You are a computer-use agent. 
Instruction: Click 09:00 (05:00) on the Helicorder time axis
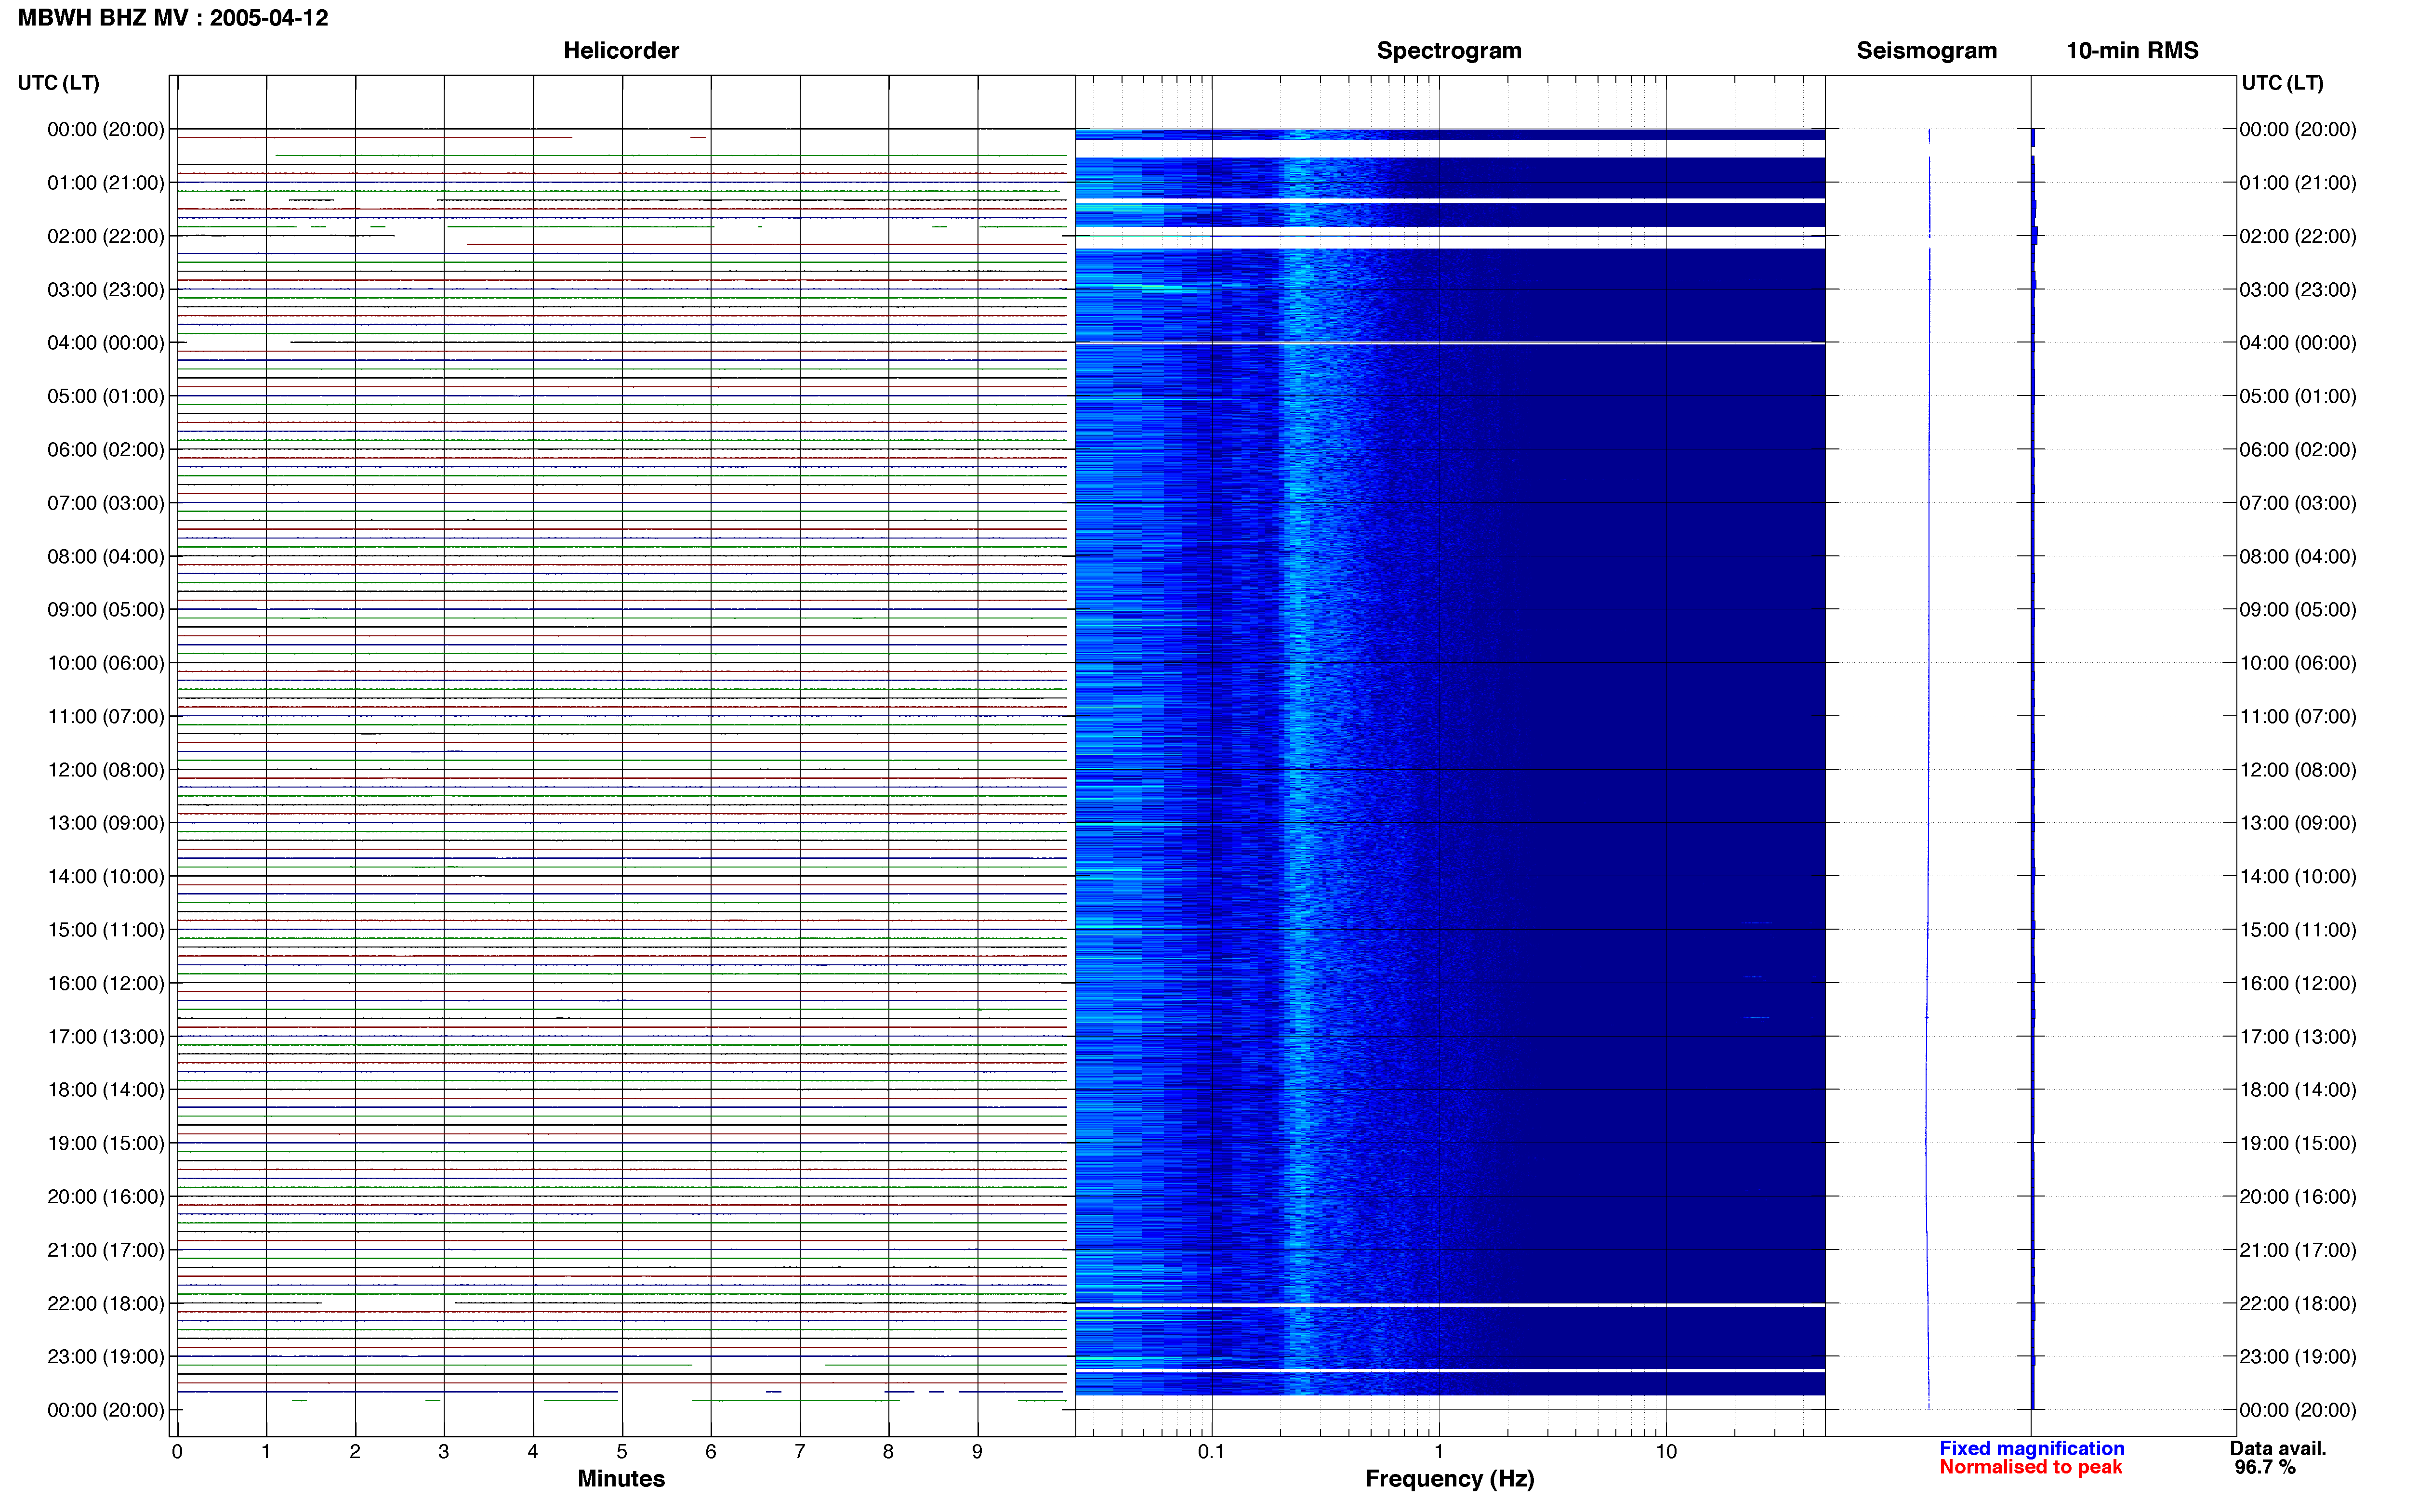106,610
